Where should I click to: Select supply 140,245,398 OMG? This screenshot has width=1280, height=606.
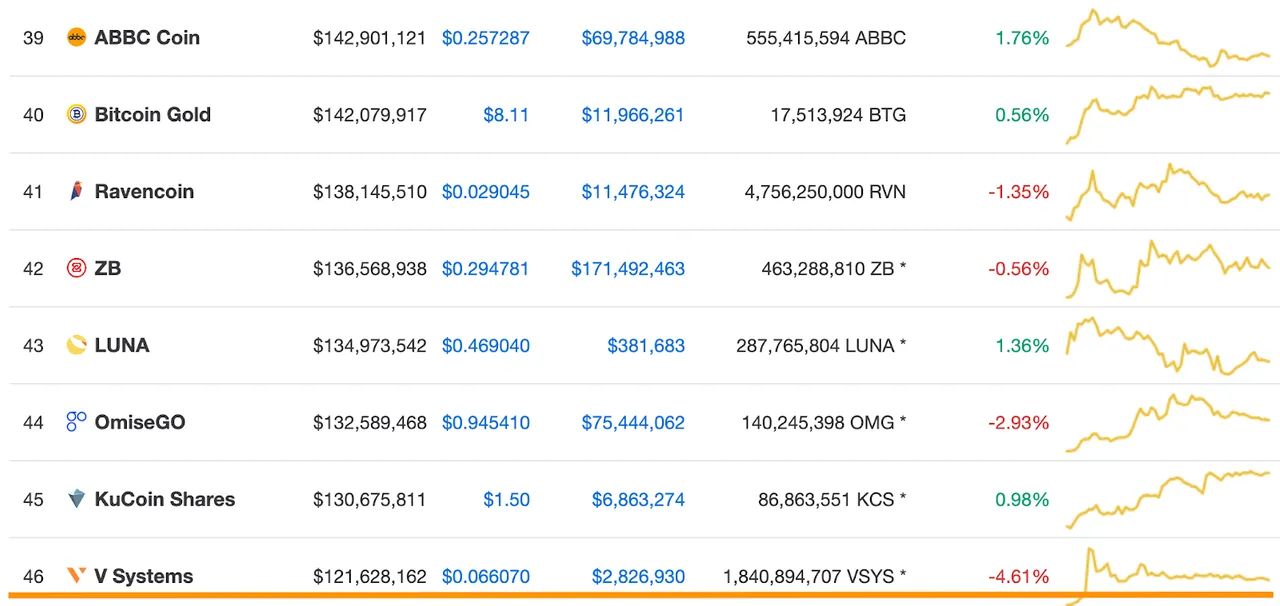[x=824, y=423]
